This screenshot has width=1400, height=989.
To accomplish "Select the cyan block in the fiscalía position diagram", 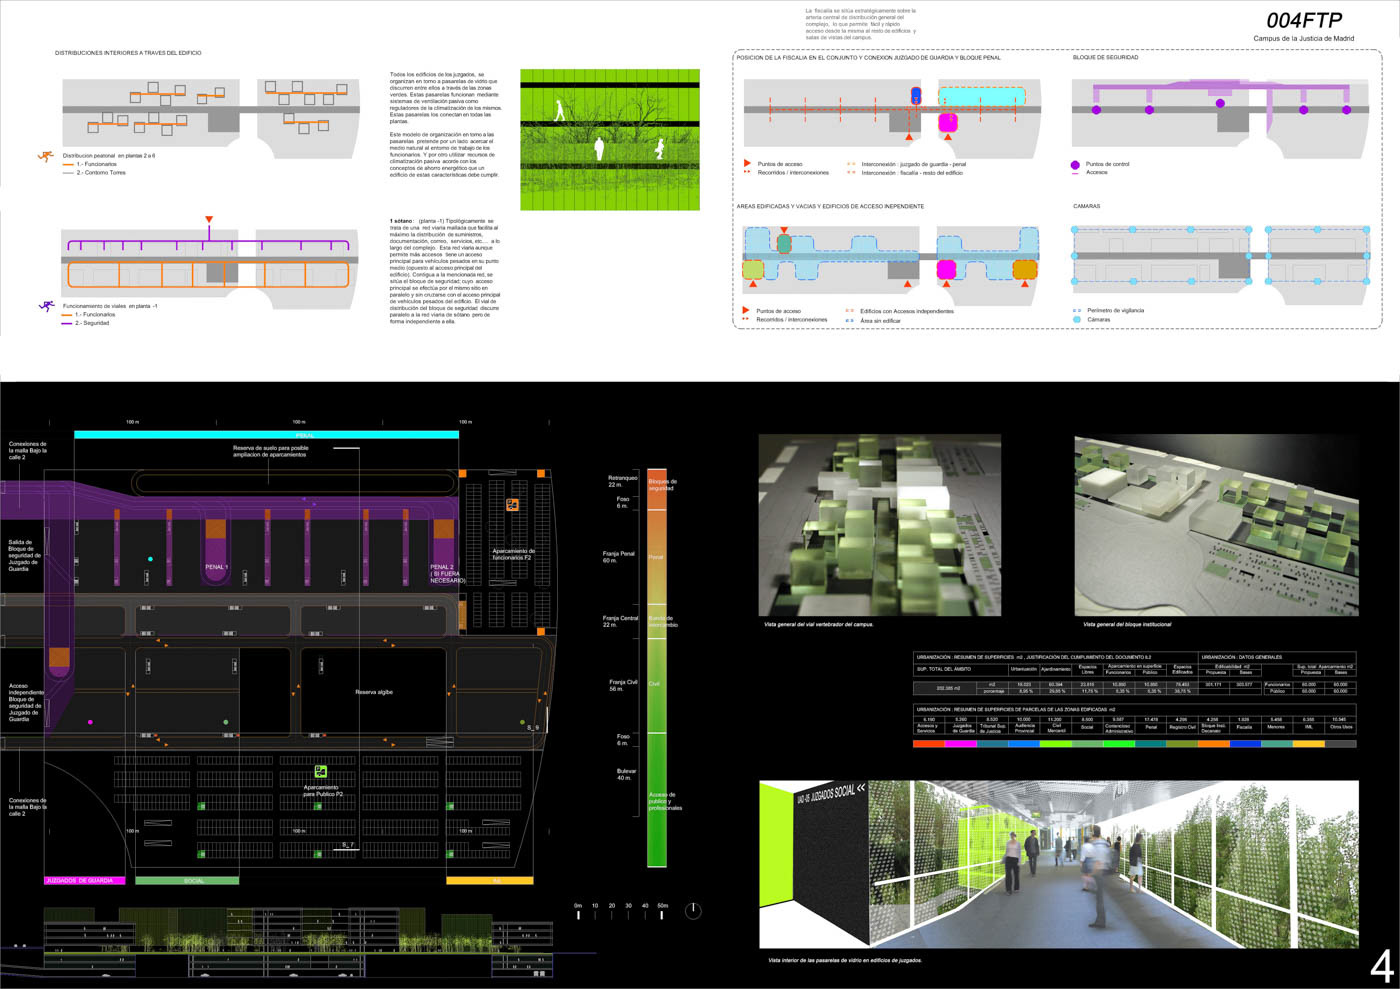I will coord(981,97).
